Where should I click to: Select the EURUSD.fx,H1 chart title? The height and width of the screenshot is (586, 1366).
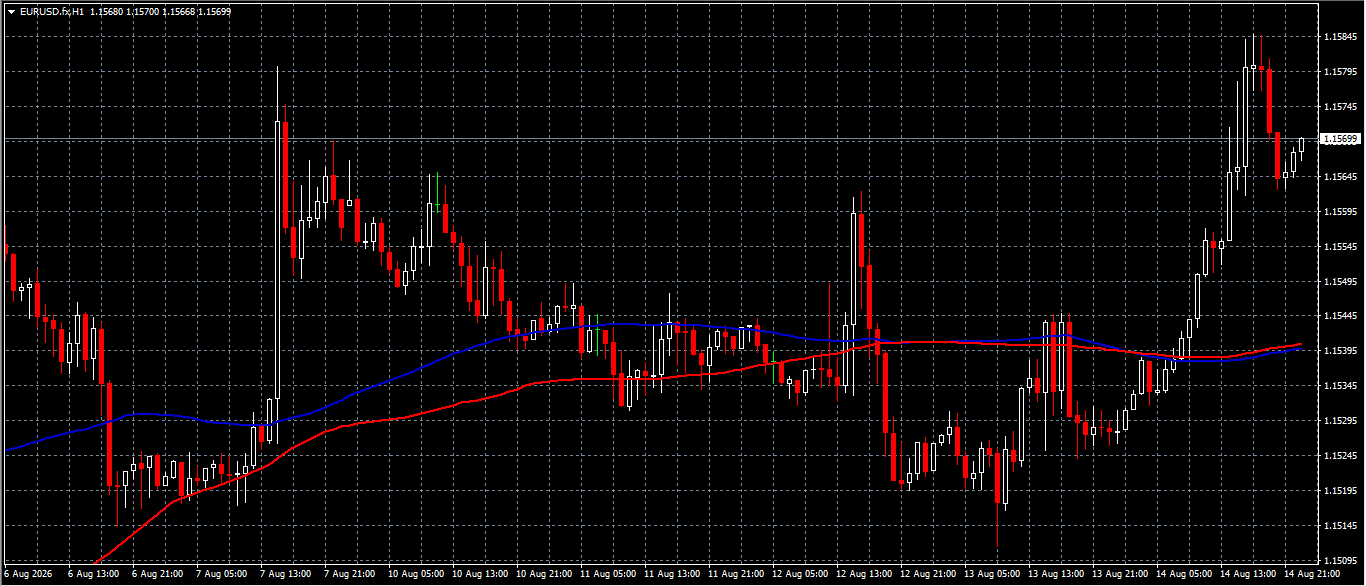pyautogui.click(x=51, y=11)
